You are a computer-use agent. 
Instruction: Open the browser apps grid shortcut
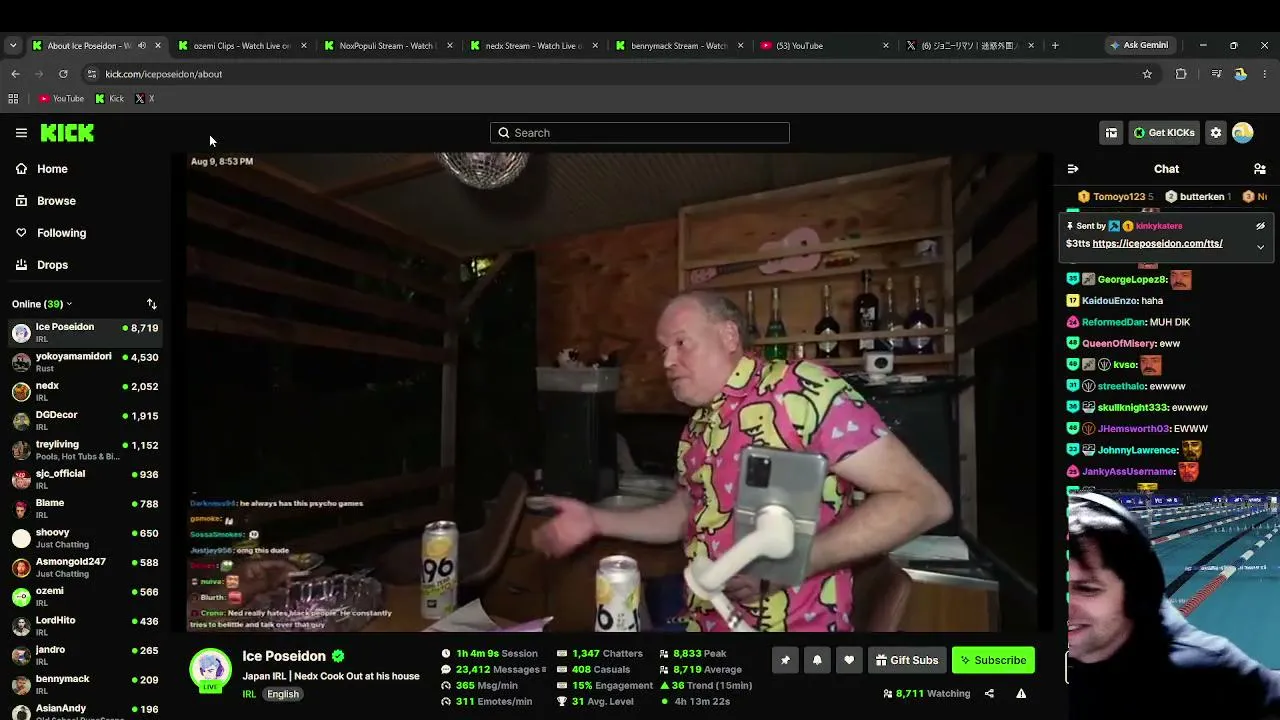13,98
